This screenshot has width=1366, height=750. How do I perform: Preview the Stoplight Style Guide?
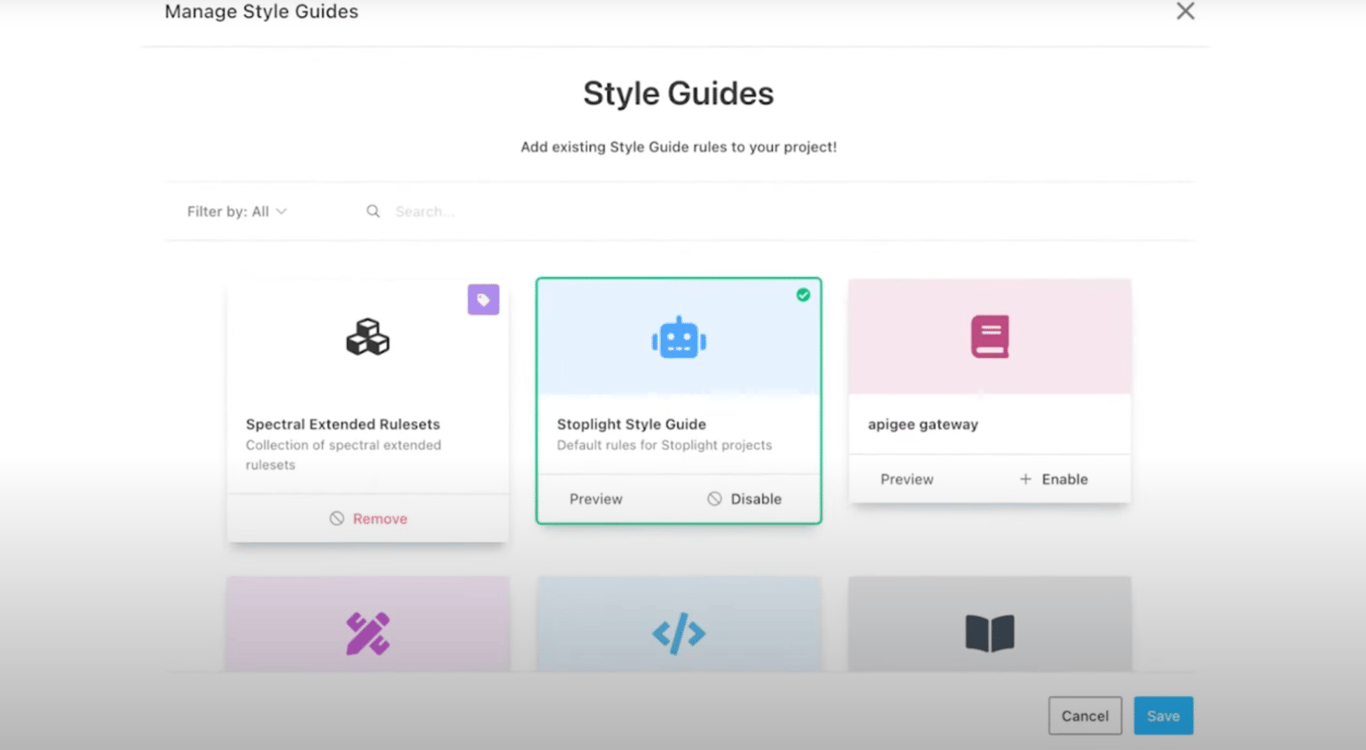tap(596, 499)
